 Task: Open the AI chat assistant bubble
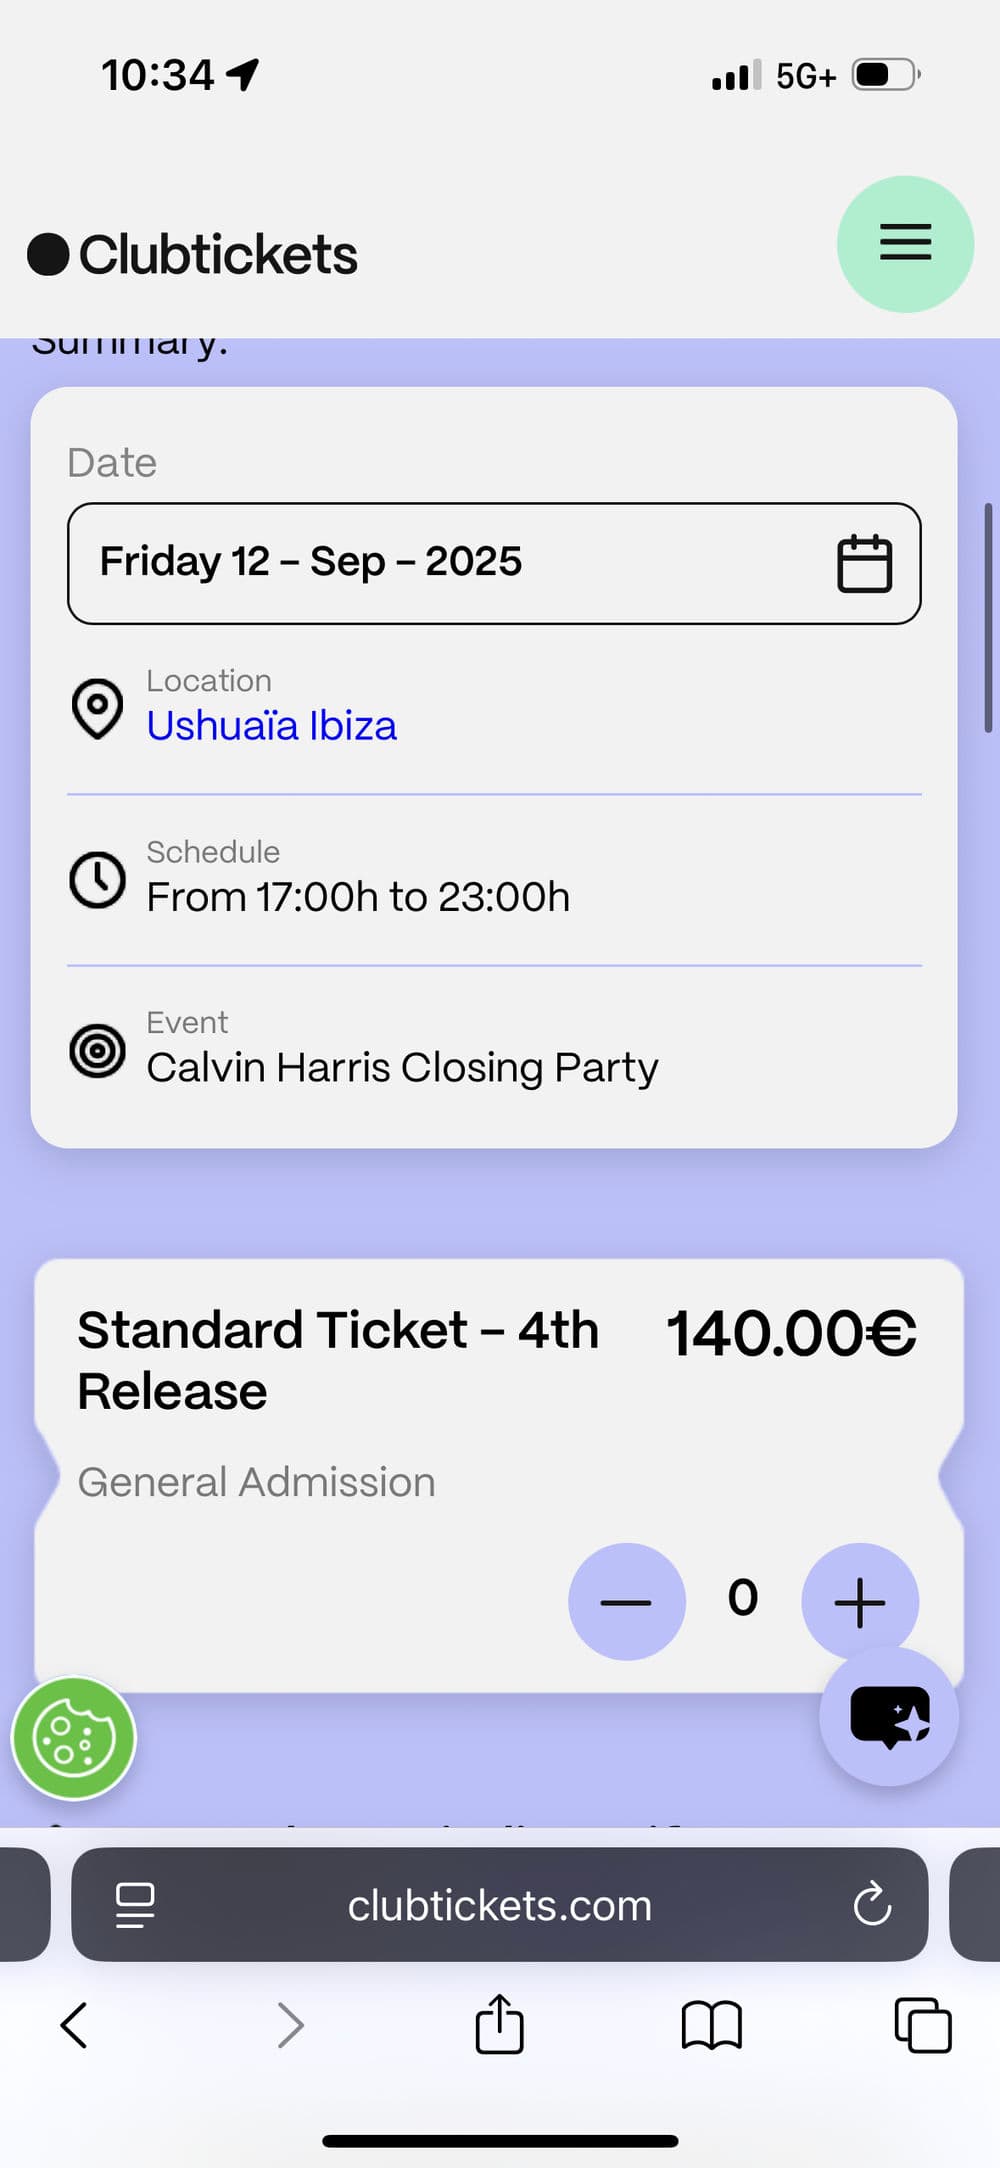pos(889,1716)
